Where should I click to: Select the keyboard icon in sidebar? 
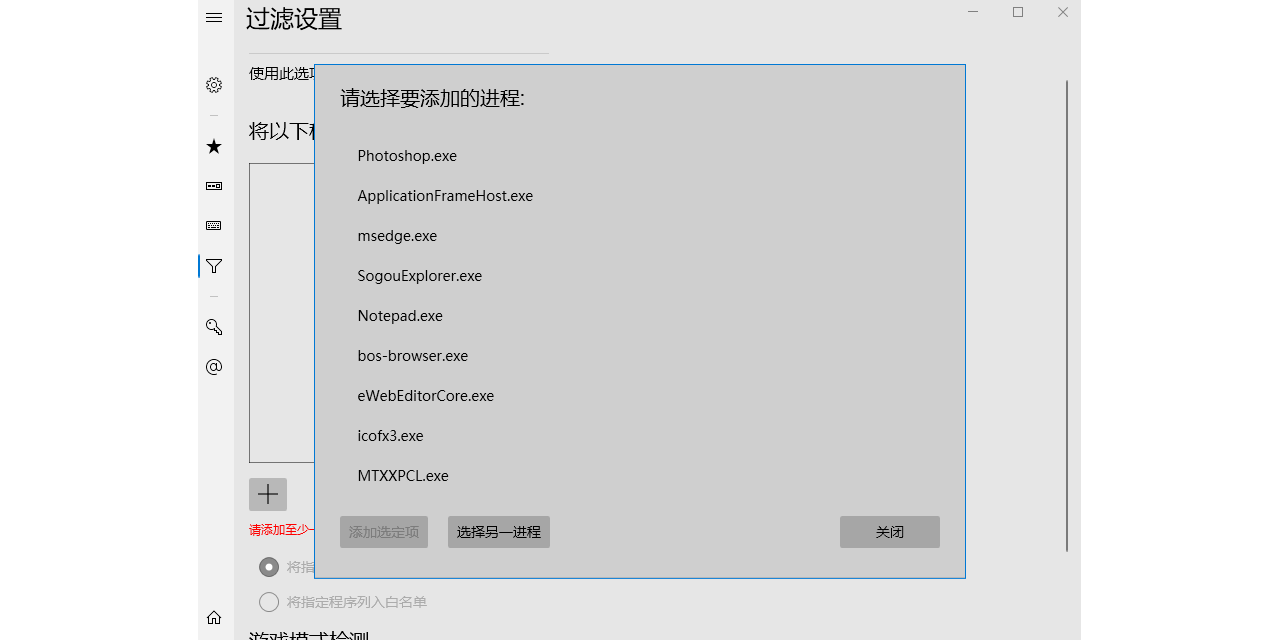pyautogui.click(x=213, y=225)
